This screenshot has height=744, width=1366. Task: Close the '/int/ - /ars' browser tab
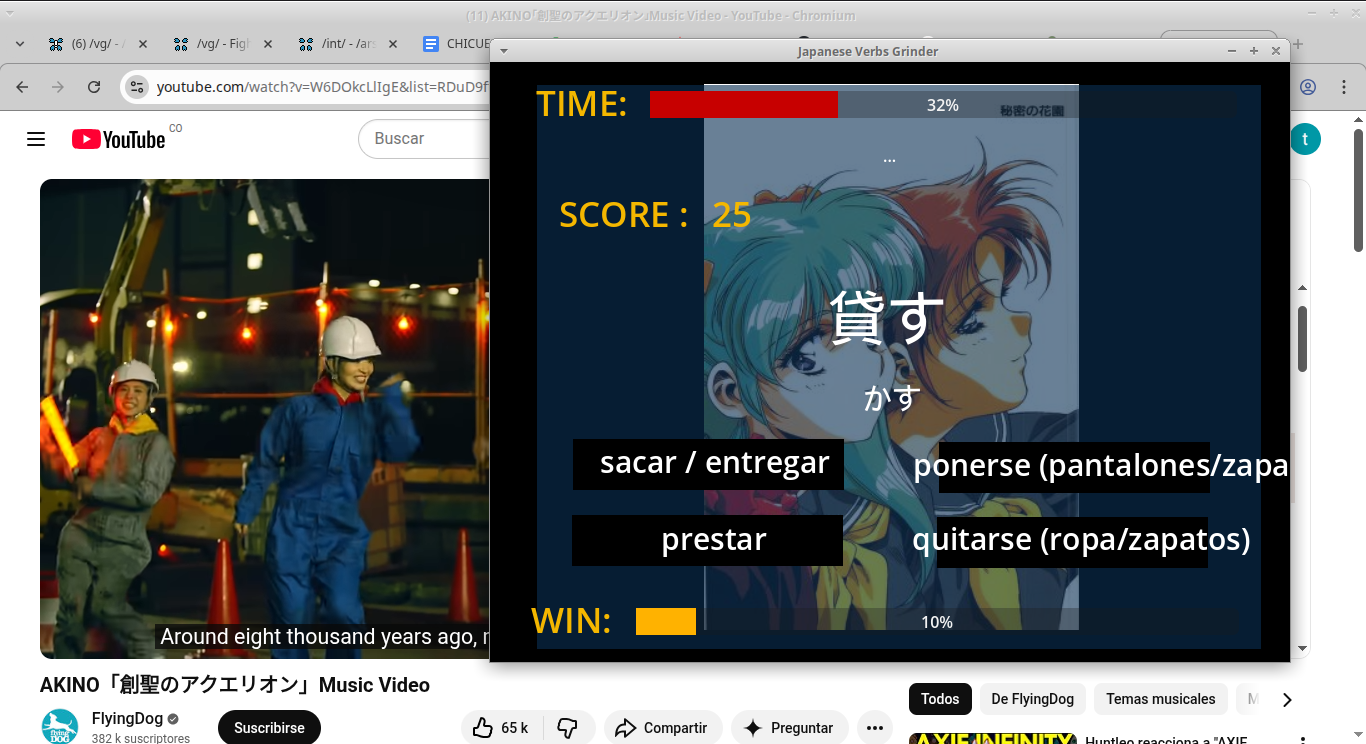(393, 44)
